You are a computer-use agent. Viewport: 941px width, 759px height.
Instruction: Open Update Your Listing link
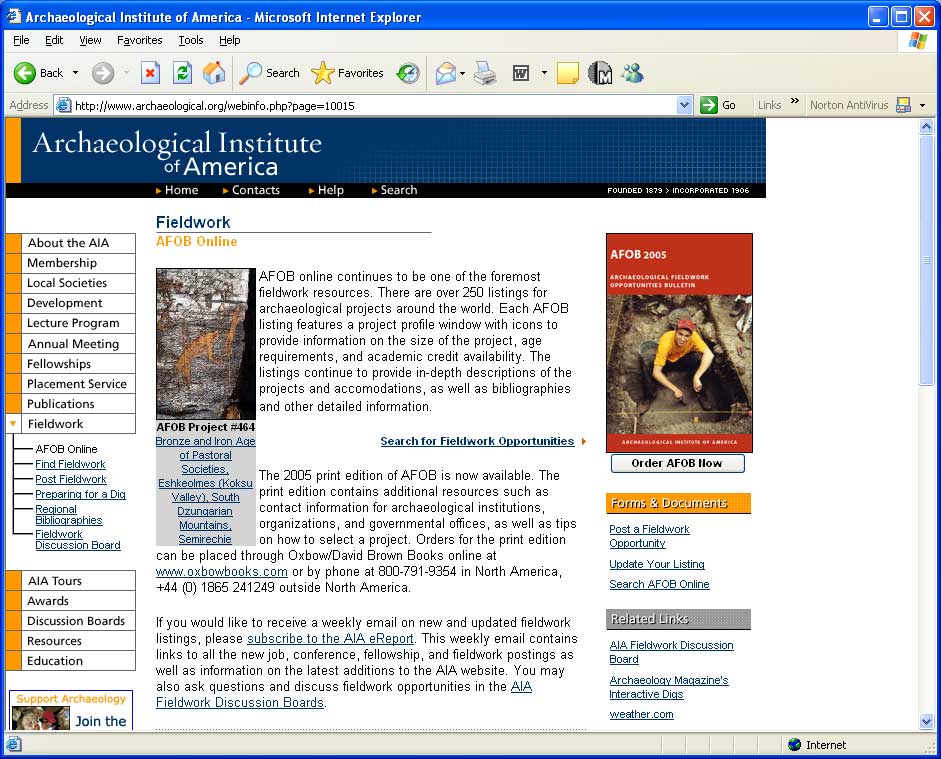coord(657,564)
